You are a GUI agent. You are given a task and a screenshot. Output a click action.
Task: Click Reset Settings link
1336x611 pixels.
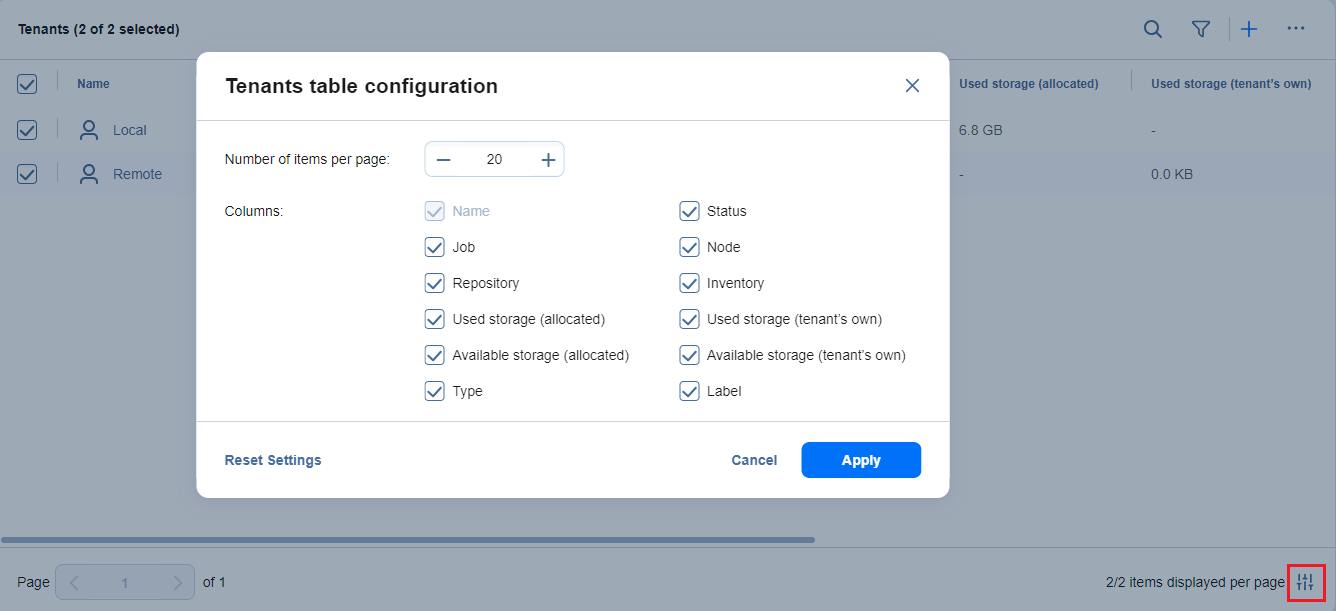click(x=273, y=460)
